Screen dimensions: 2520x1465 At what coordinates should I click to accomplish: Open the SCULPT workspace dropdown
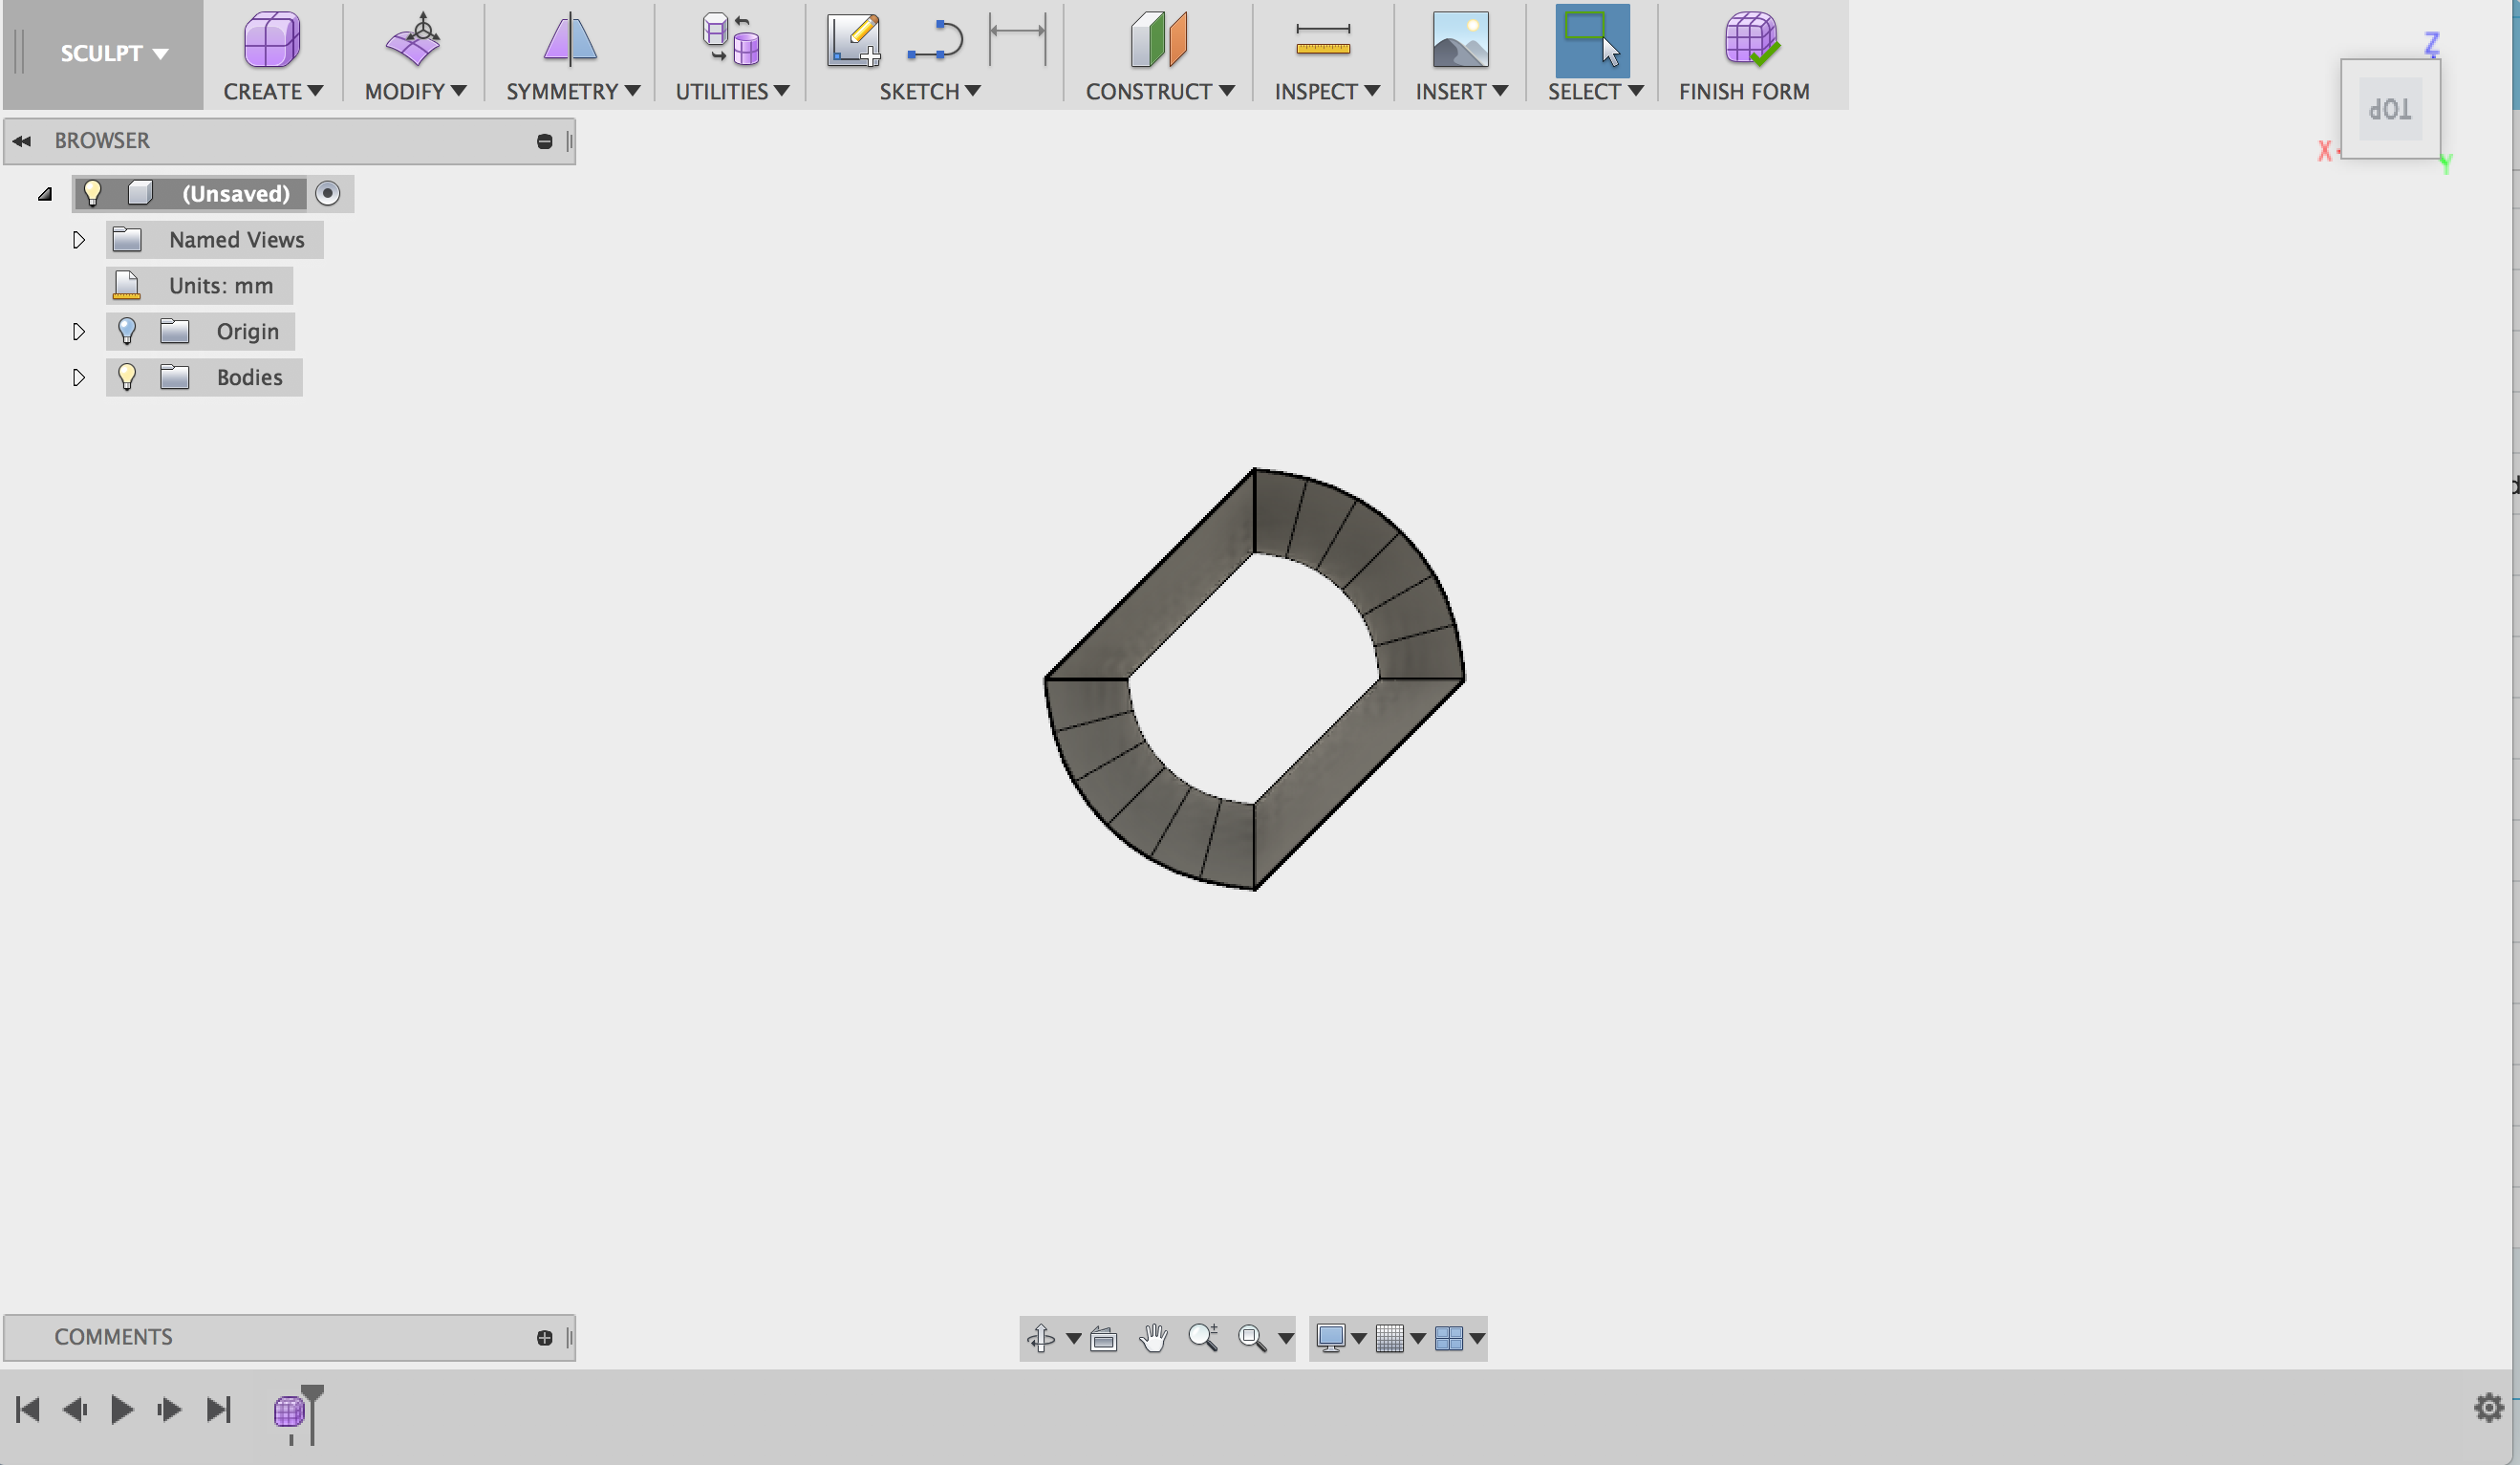tap(113, 53)
